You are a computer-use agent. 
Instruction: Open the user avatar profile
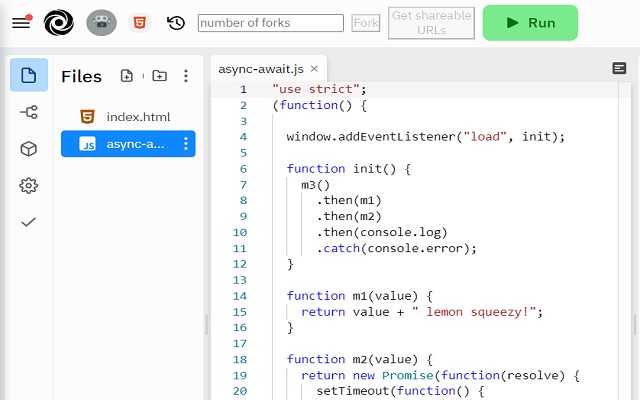pos(101,22)
